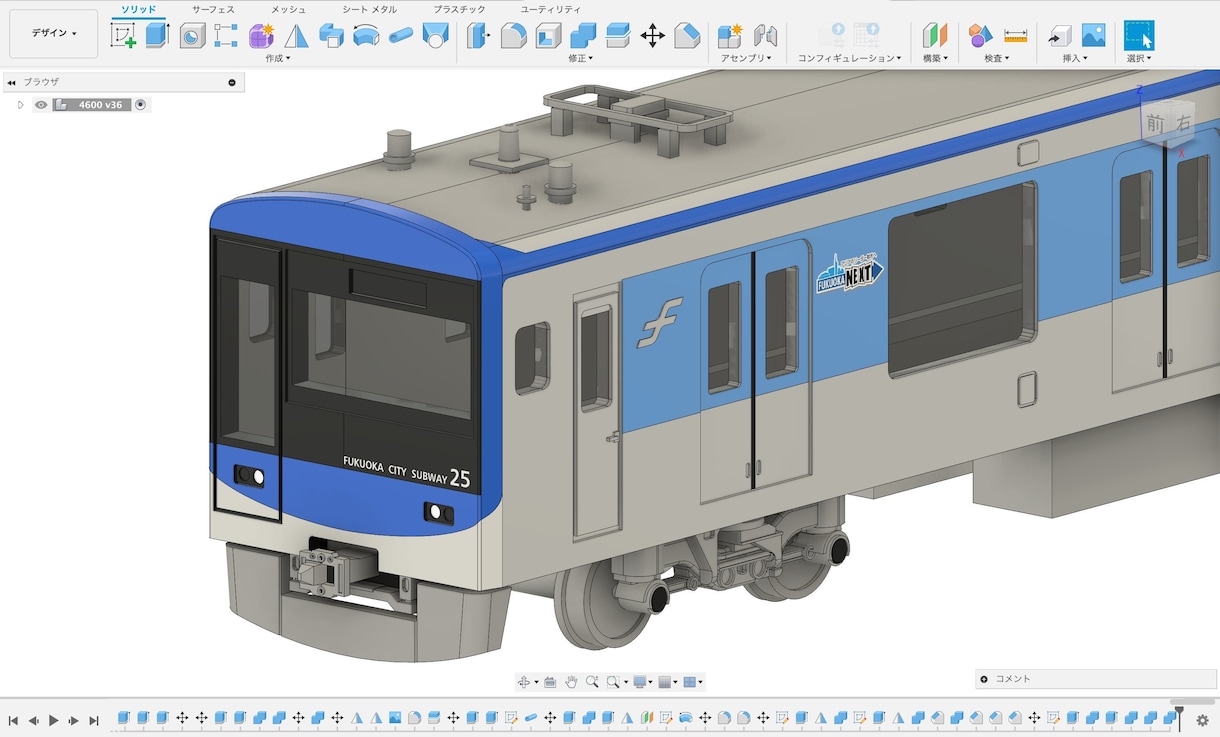Screen dimensions: 1220x737
Task: Click the New Component icon
Action: click(x=730, y=36)
